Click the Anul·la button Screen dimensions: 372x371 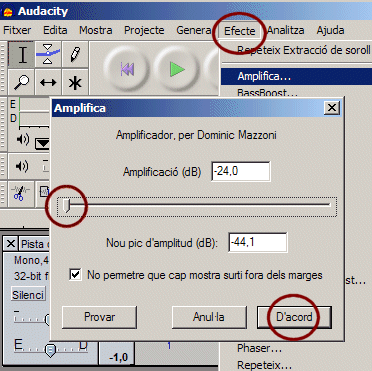(209, 317)
